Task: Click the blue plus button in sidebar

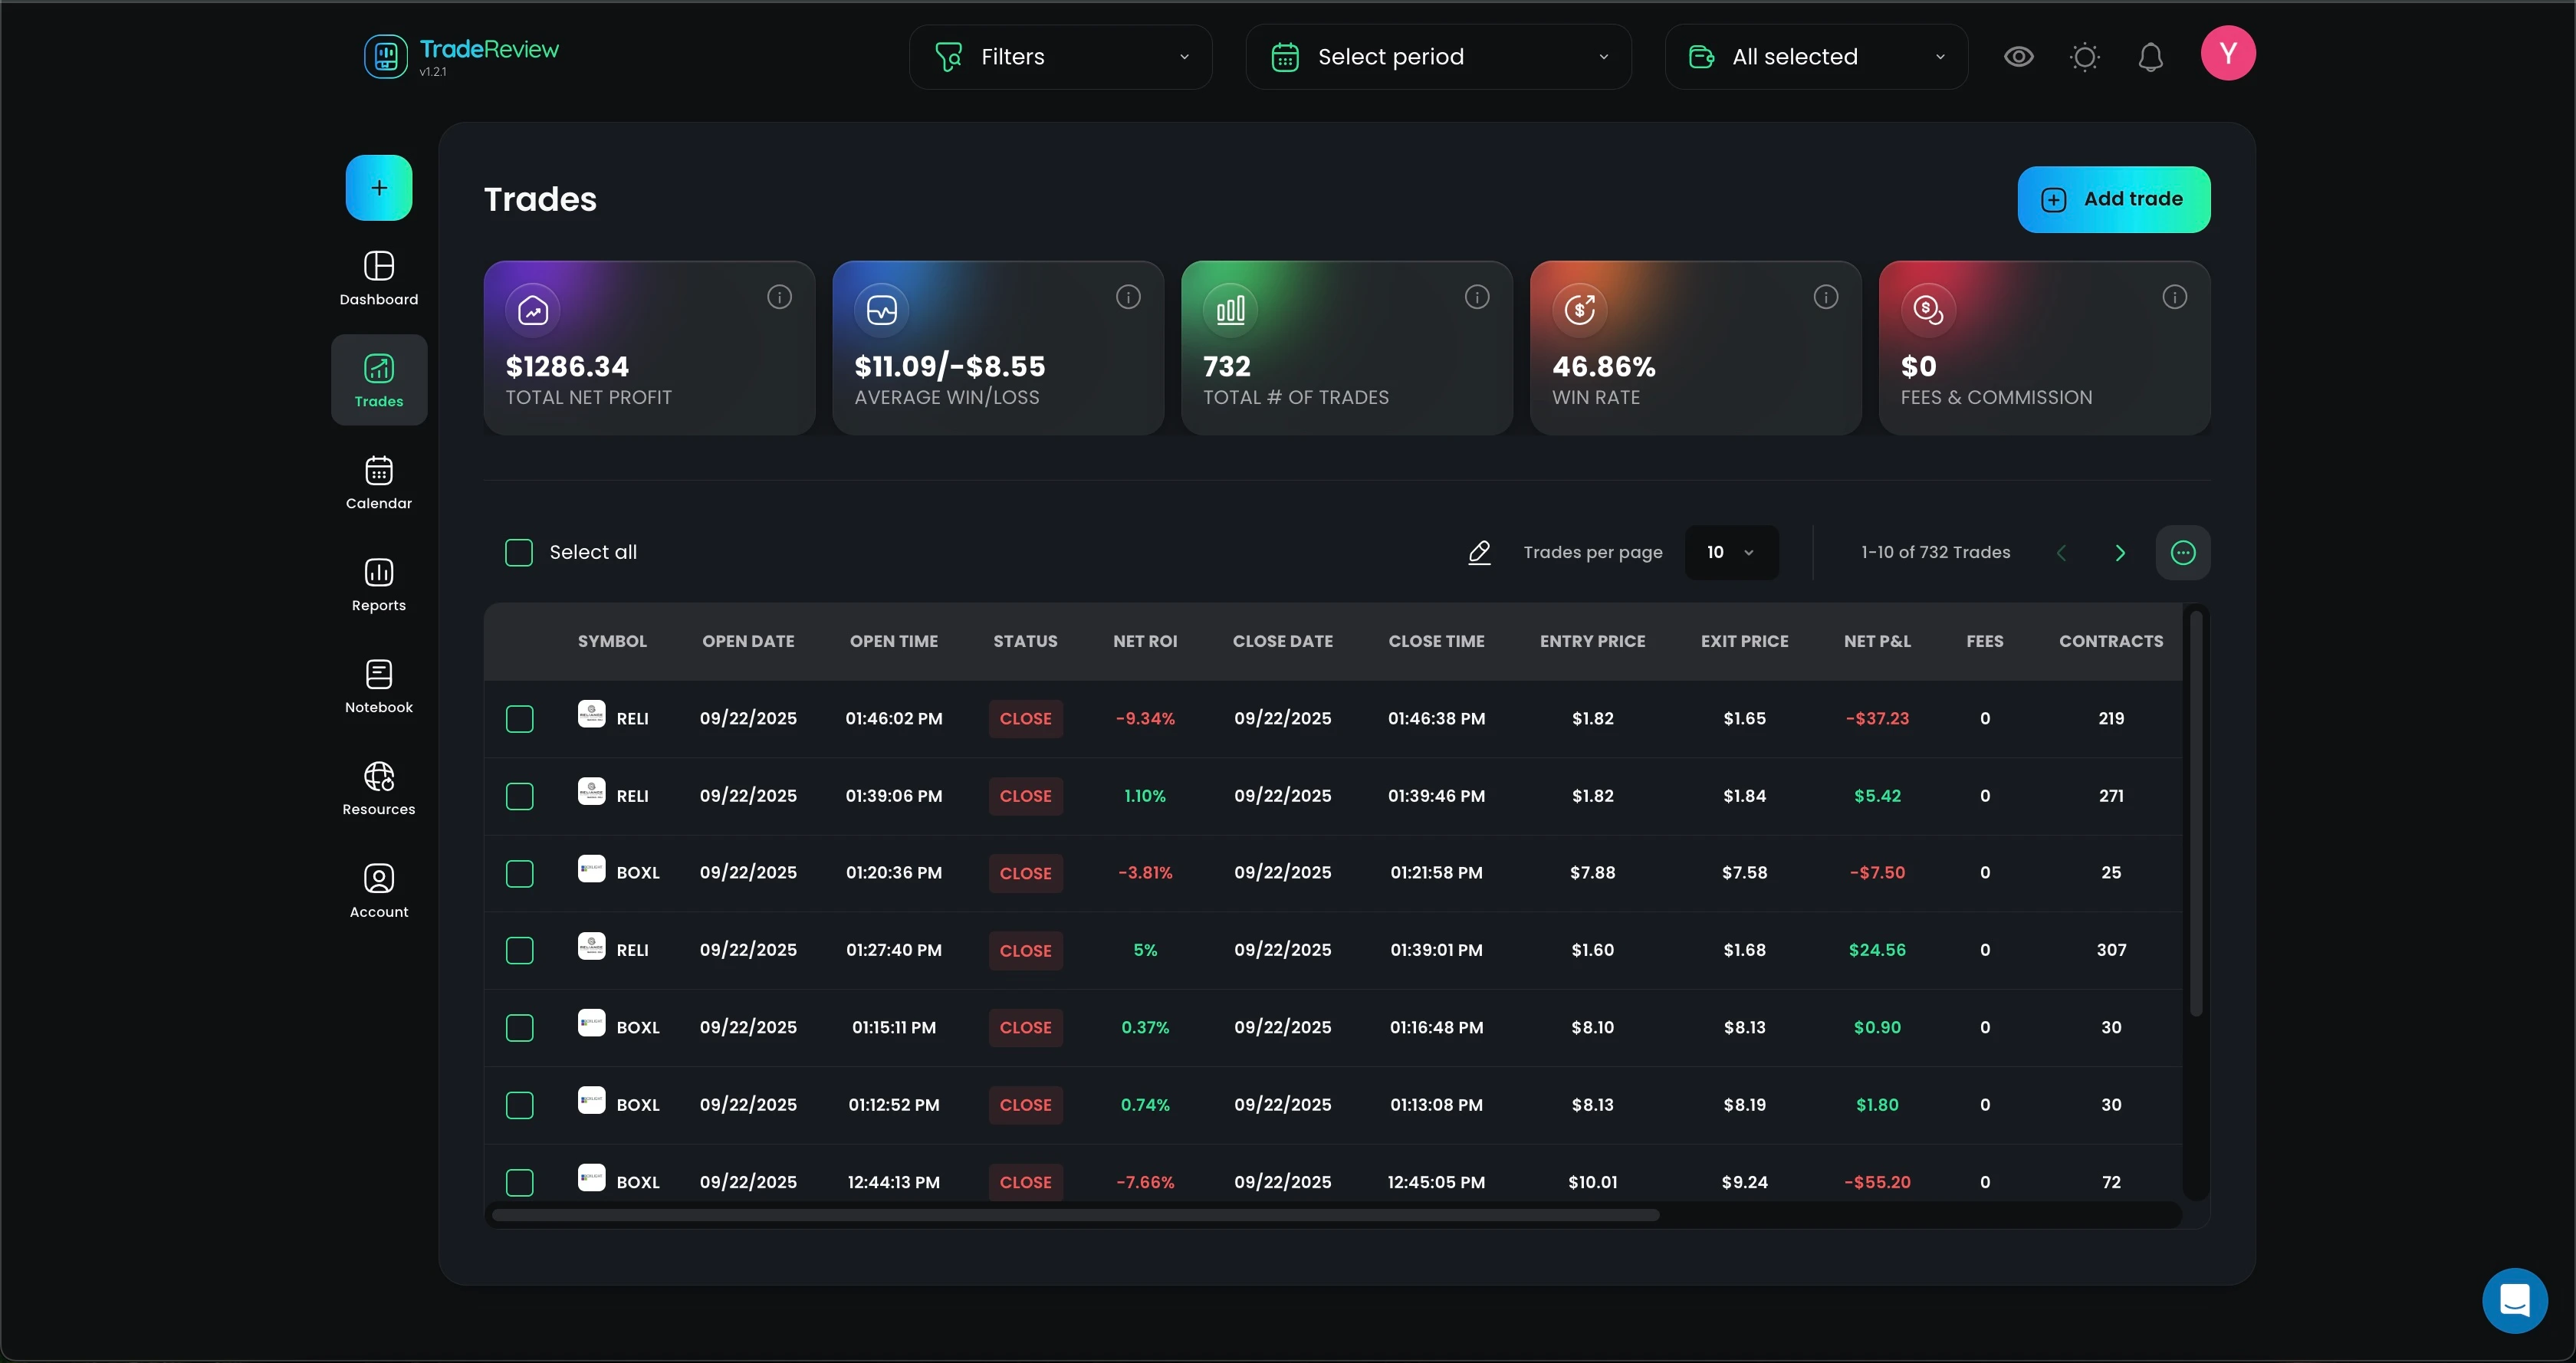Action: tap(379, 188)
